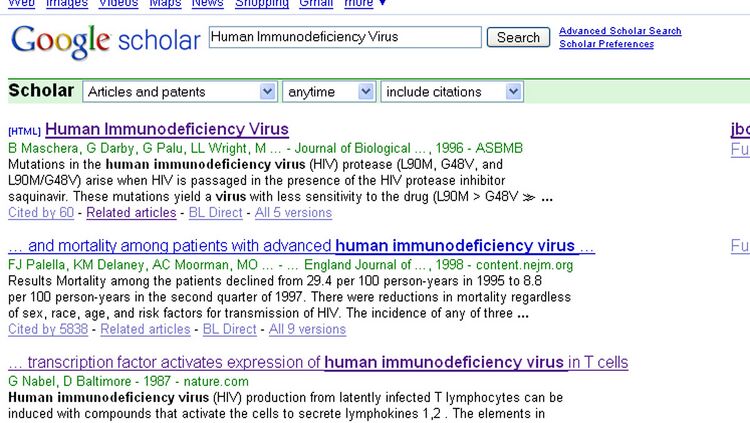Open the Gmail link in top bar
The width and height of the screenshot is (750, 423).
(317, 4)
